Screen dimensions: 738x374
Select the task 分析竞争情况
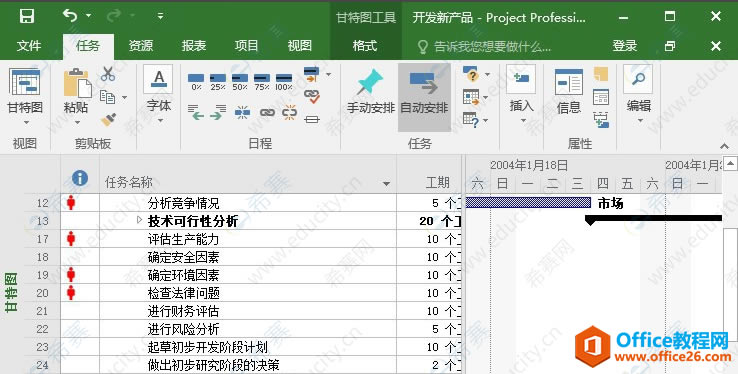183,203
